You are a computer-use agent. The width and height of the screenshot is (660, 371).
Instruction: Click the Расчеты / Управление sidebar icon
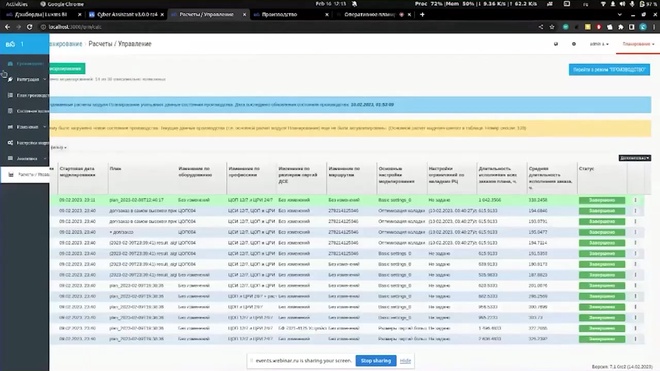coord(11,174)
